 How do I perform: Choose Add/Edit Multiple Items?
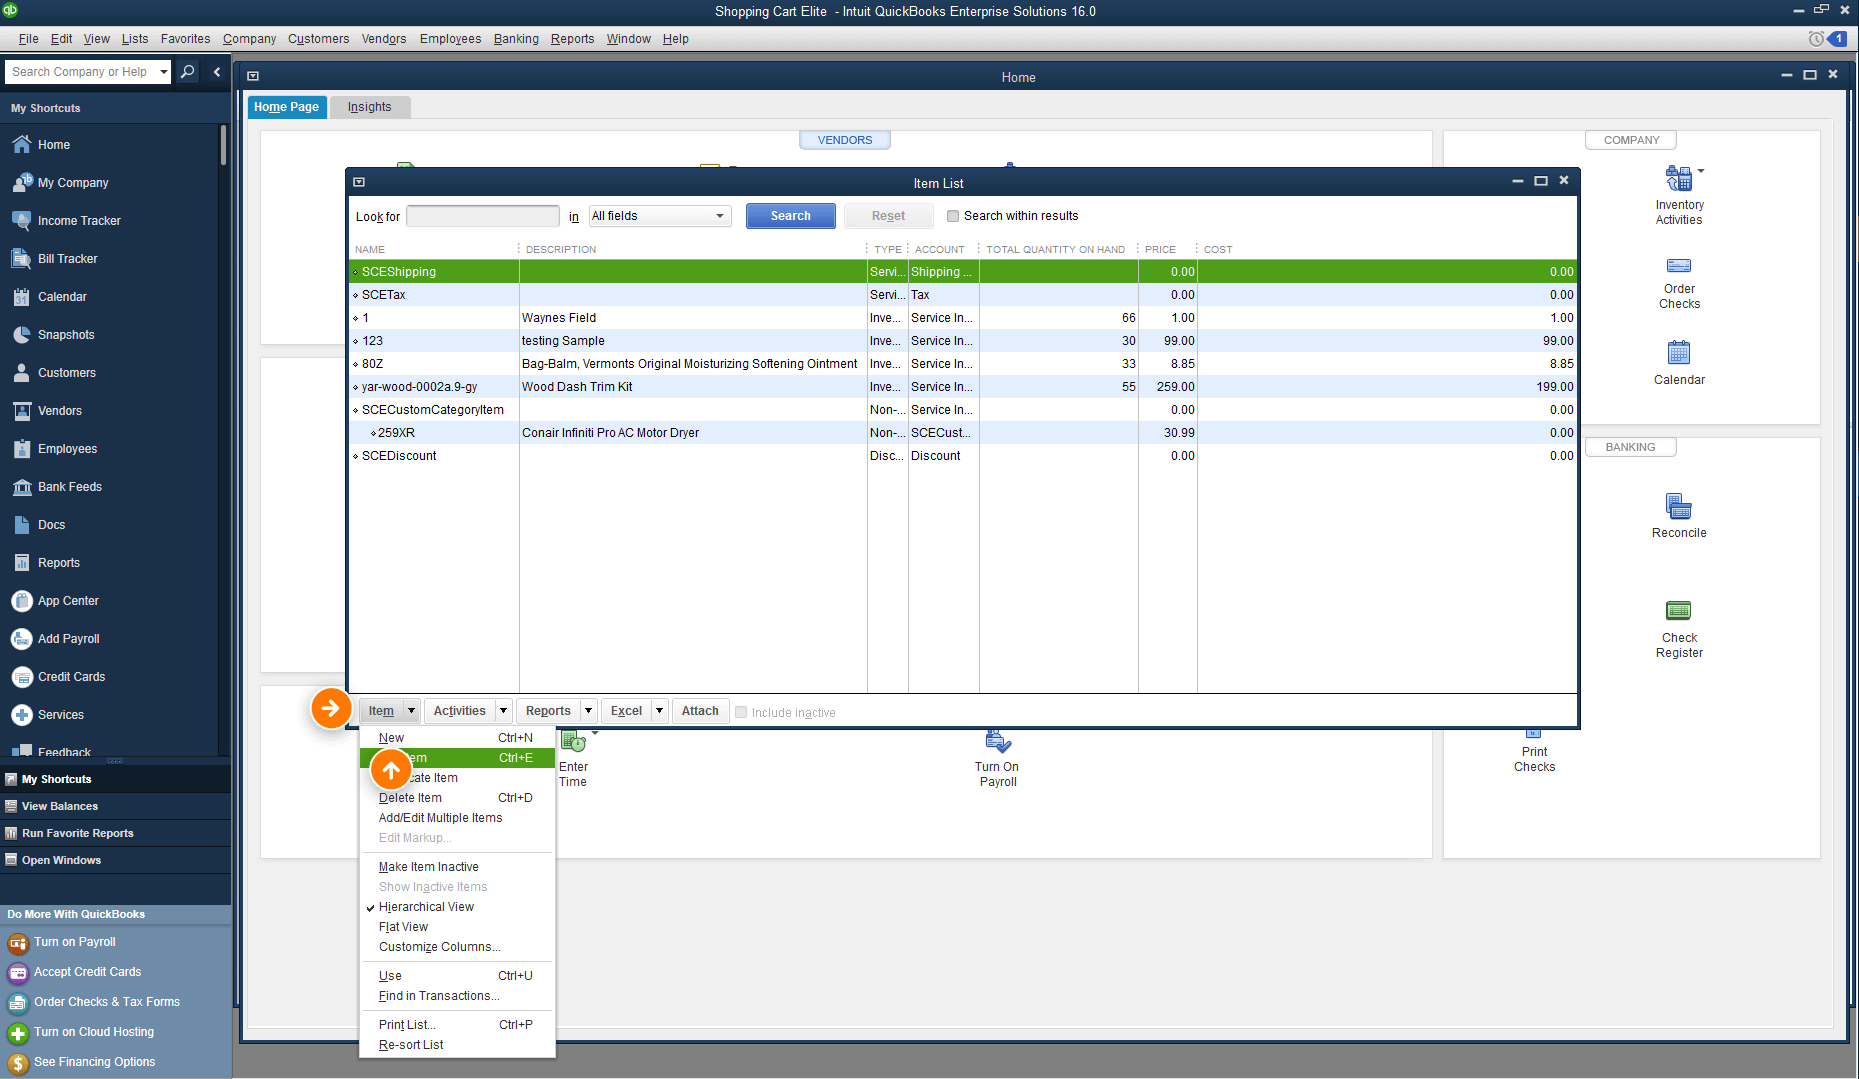(456, 818)
